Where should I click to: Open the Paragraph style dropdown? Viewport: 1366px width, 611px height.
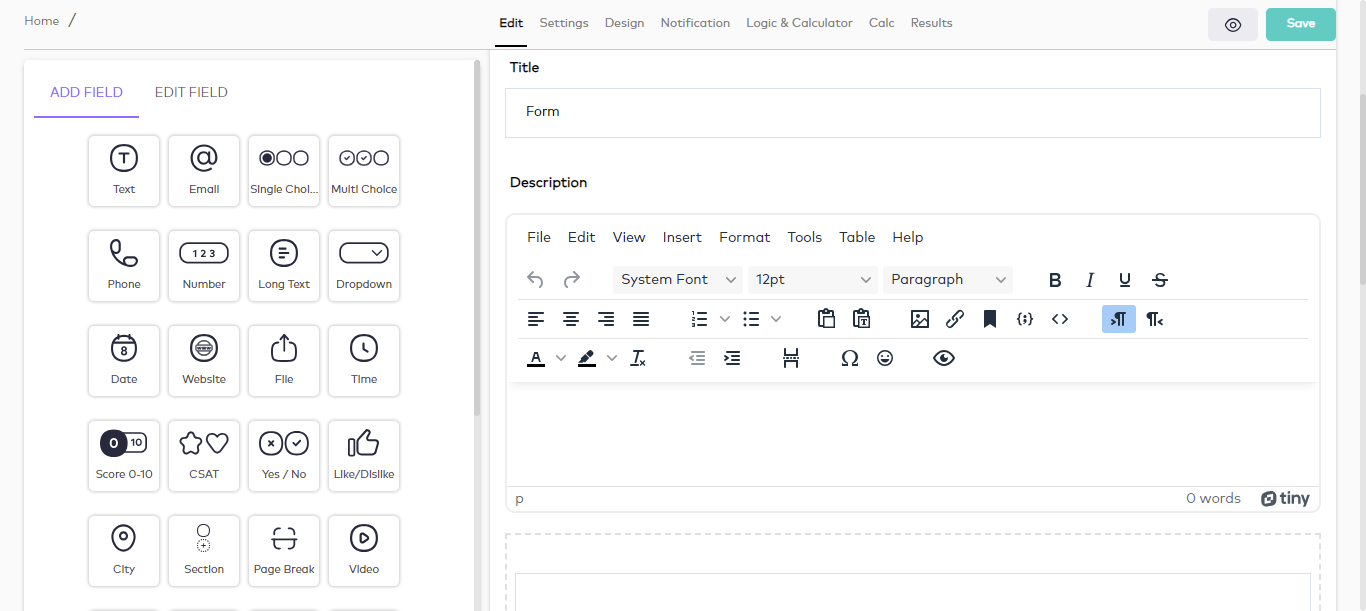click(x=946, y=279)
